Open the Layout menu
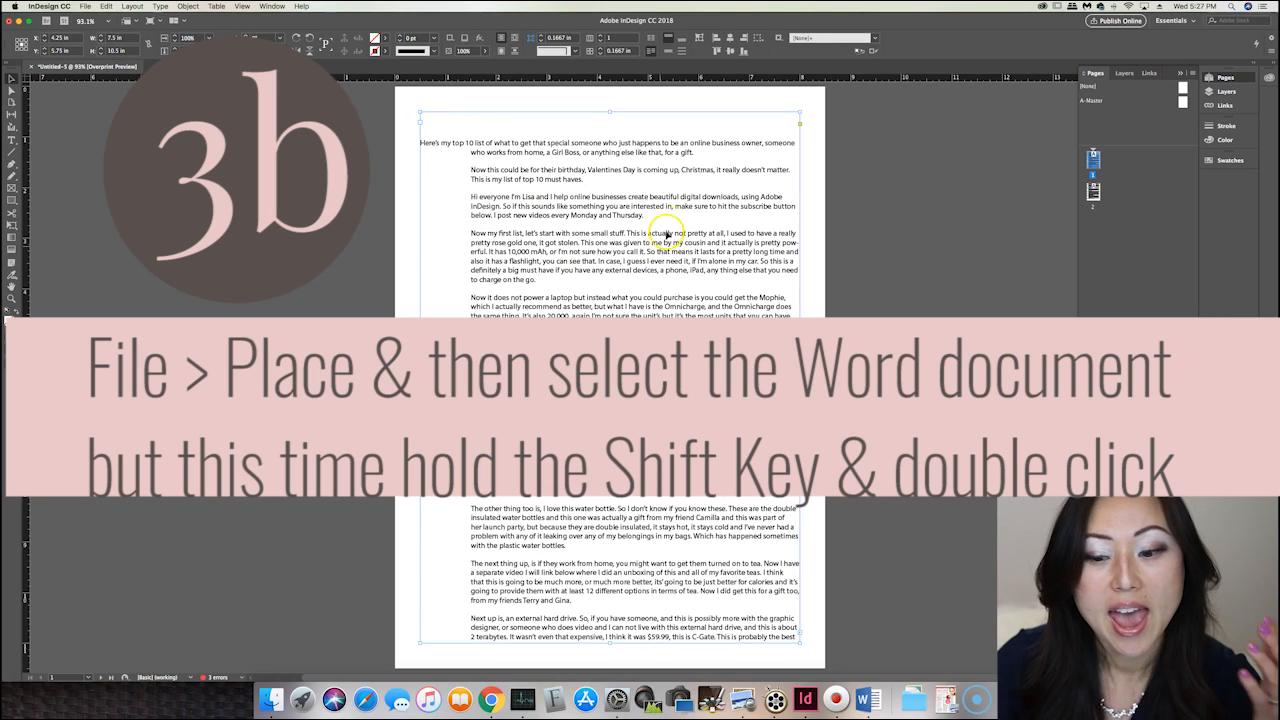The width and height of the screenshot is (1280, 720). 132,6
